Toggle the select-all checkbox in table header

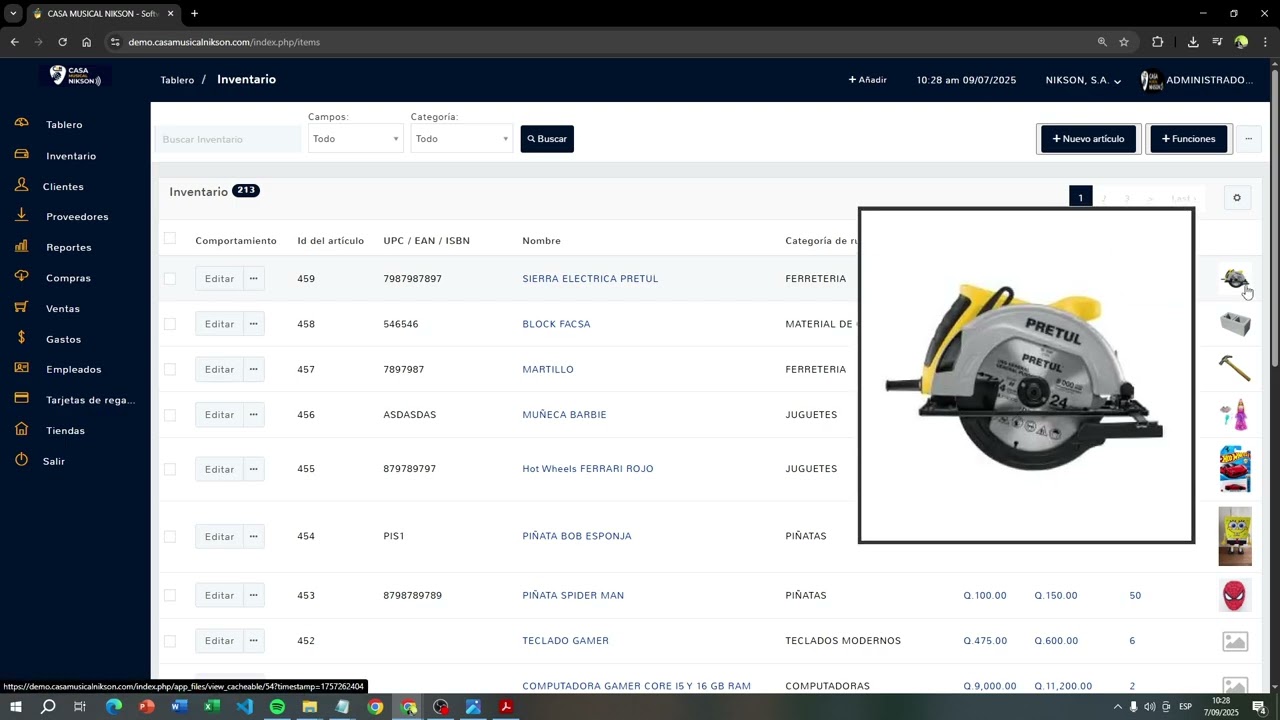click(170, 238)
